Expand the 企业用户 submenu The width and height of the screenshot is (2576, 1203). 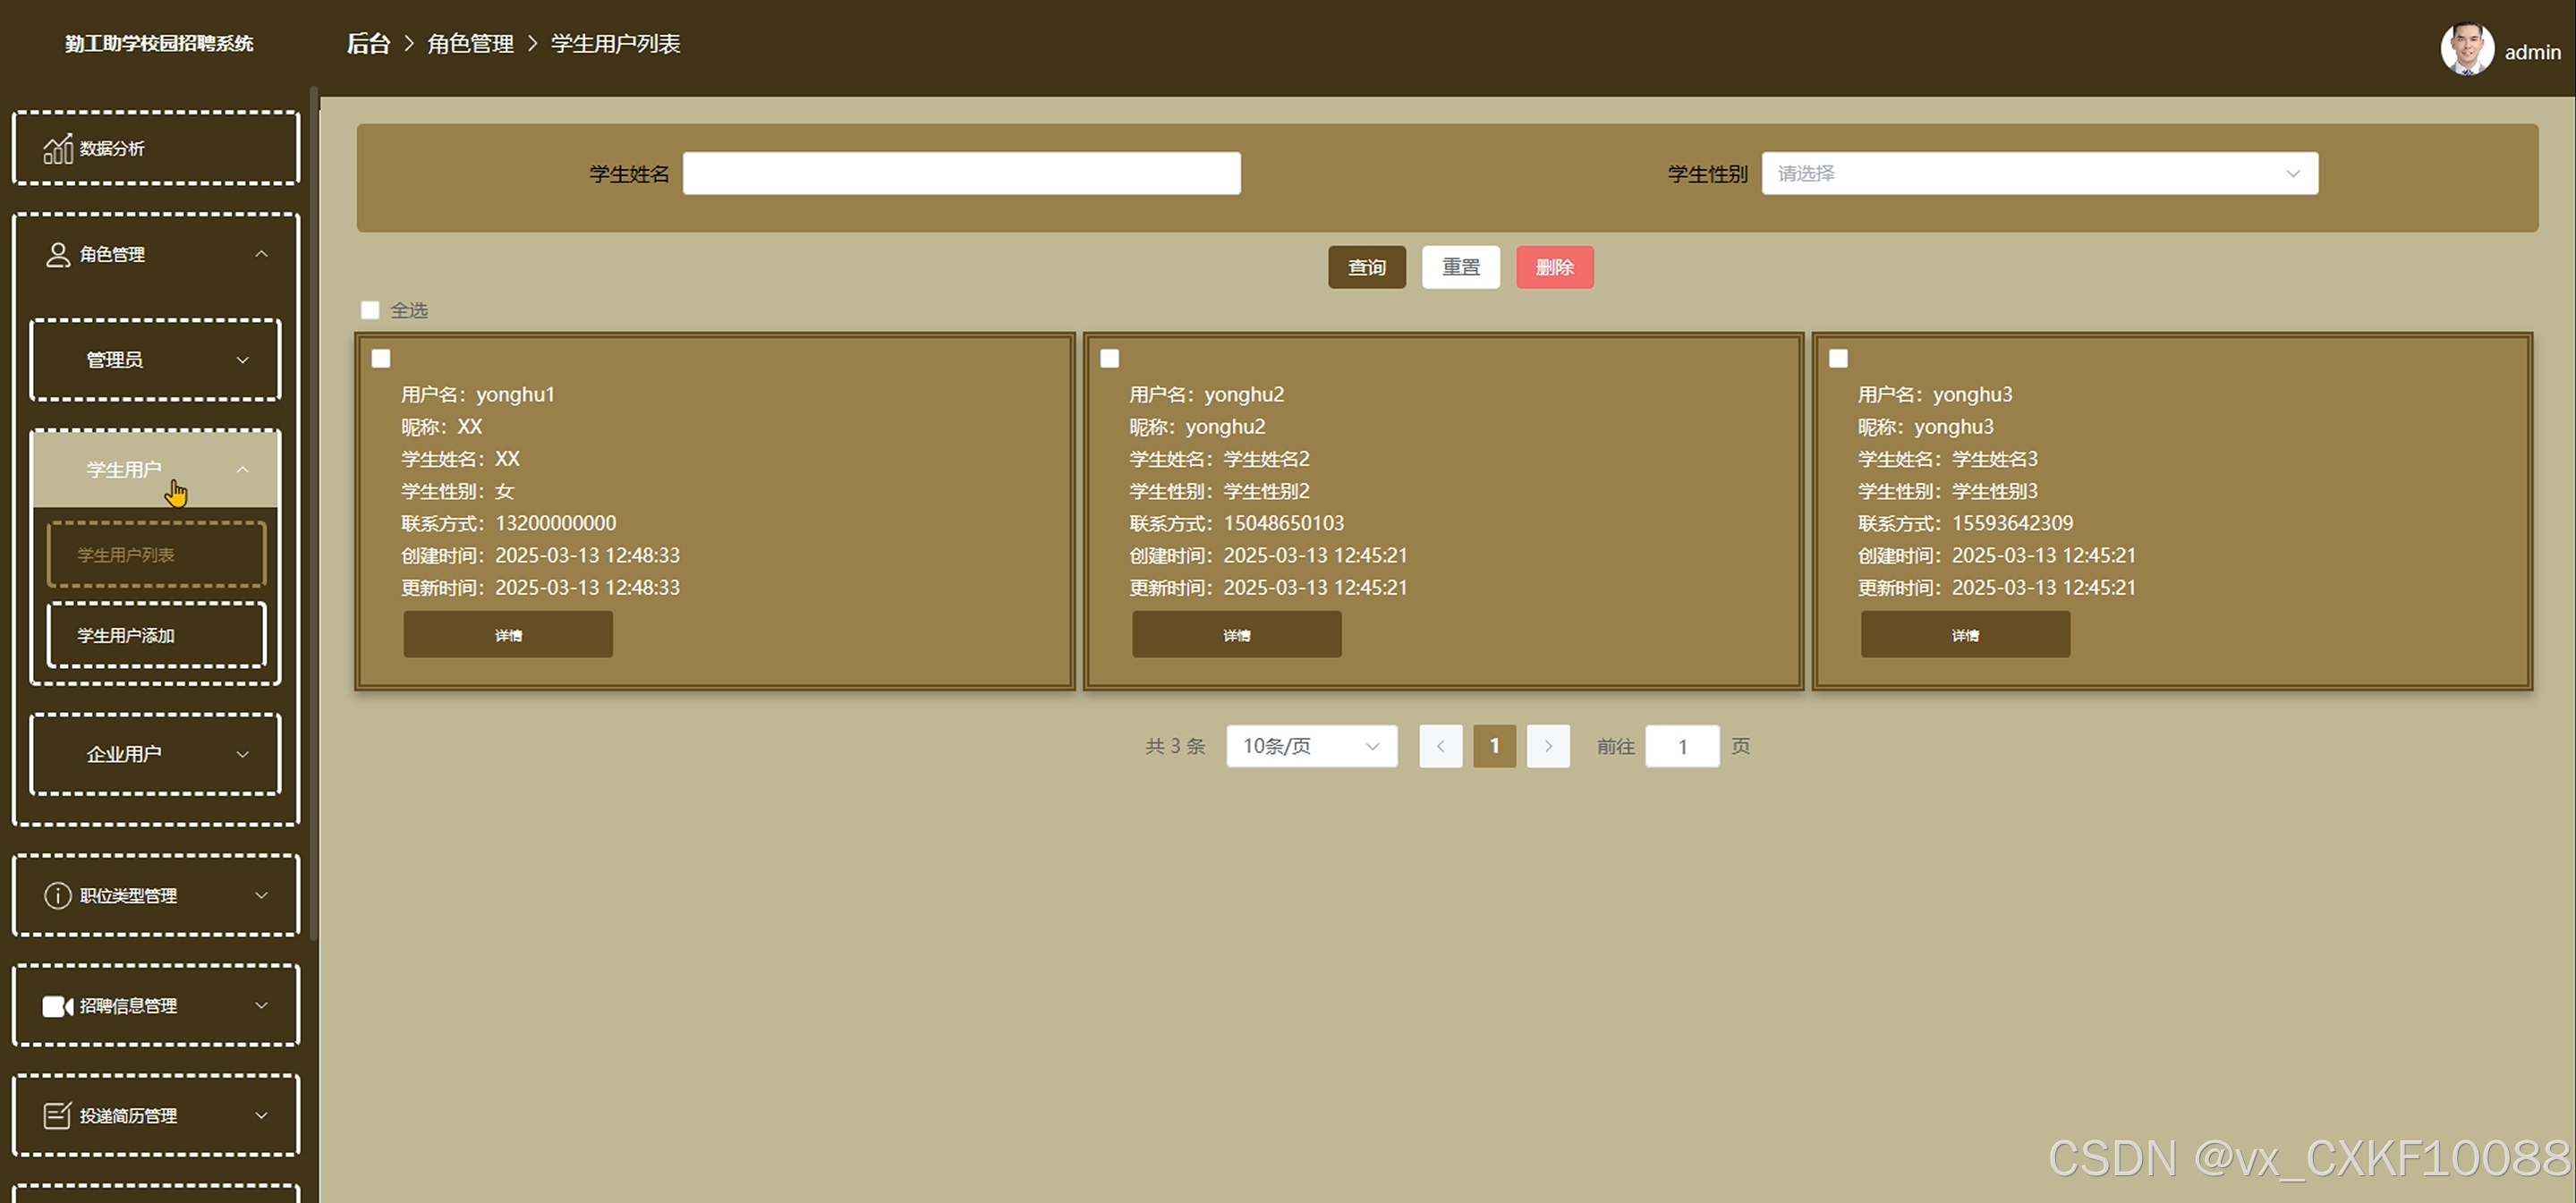[x=155, y=754]
